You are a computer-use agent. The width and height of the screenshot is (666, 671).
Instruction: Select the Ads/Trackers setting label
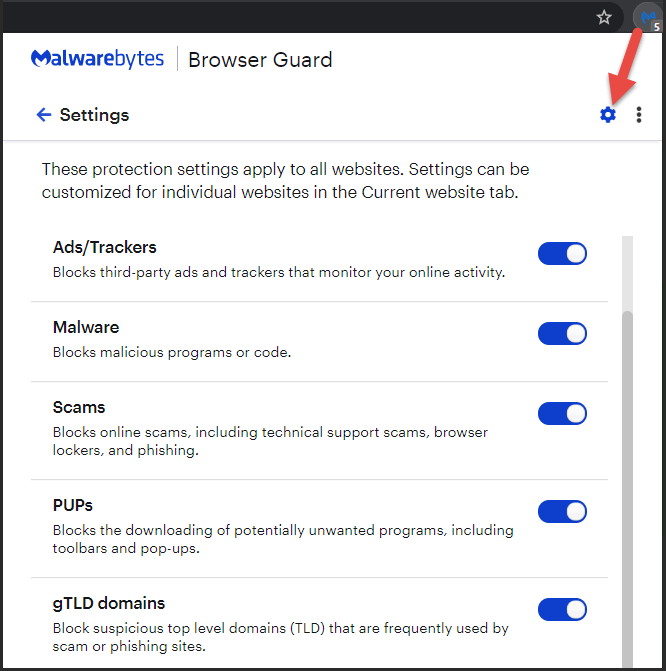(x=104, y=247)
